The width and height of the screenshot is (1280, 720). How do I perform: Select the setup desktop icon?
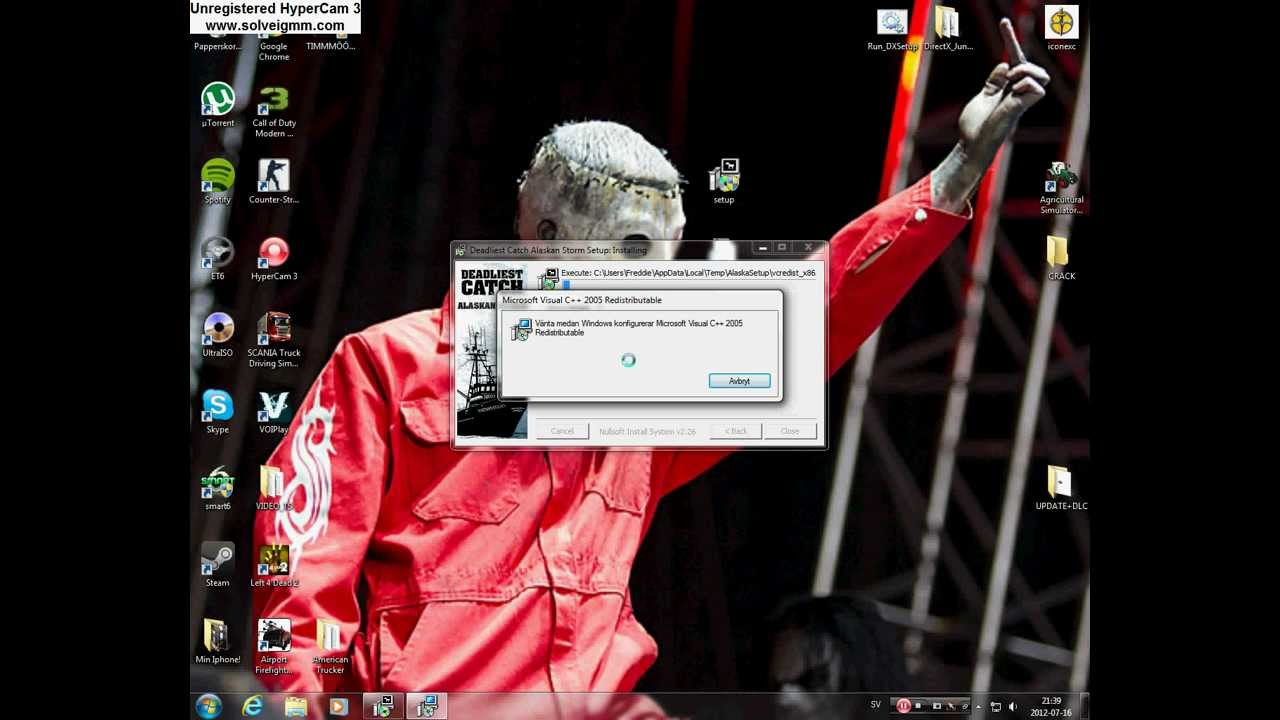pos(724,182)
